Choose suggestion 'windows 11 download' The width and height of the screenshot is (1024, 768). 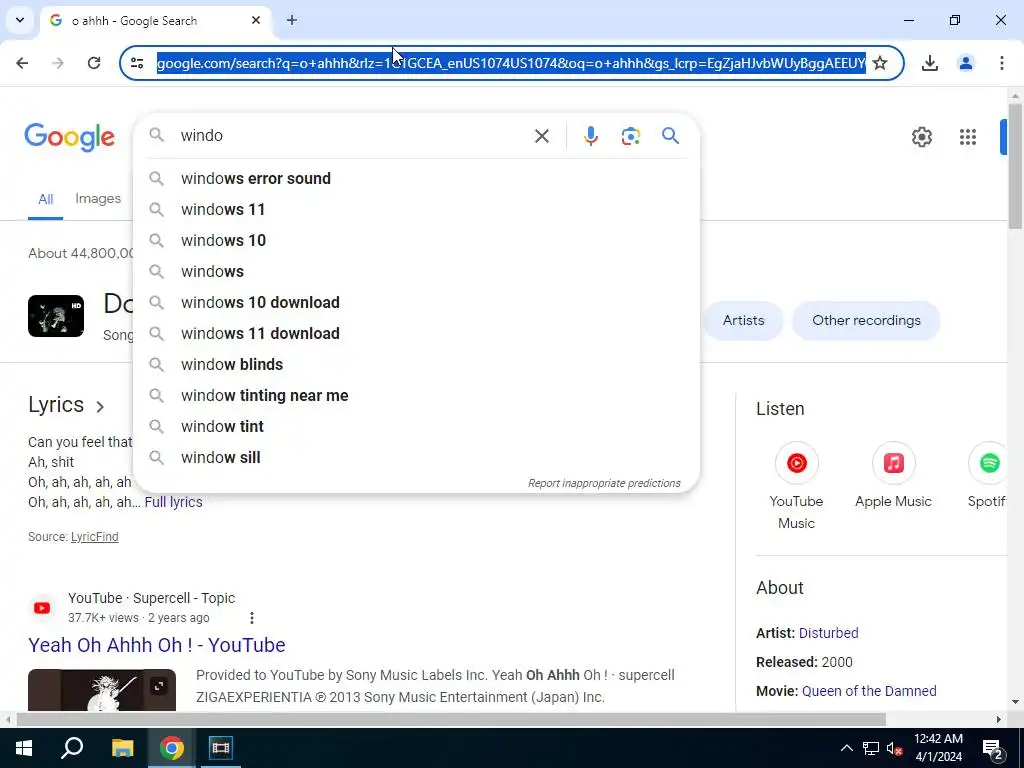[416, 334]
